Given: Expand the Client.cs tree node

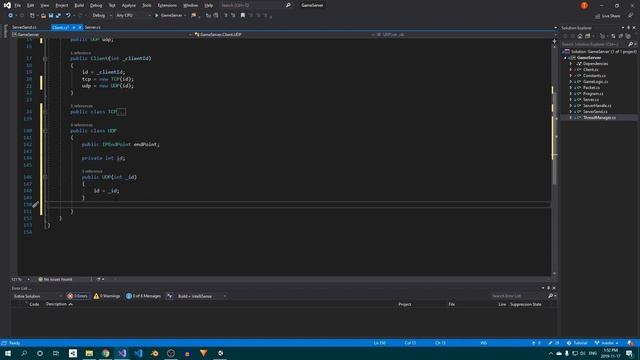Looking at the screenshot, I should [571, 70].
